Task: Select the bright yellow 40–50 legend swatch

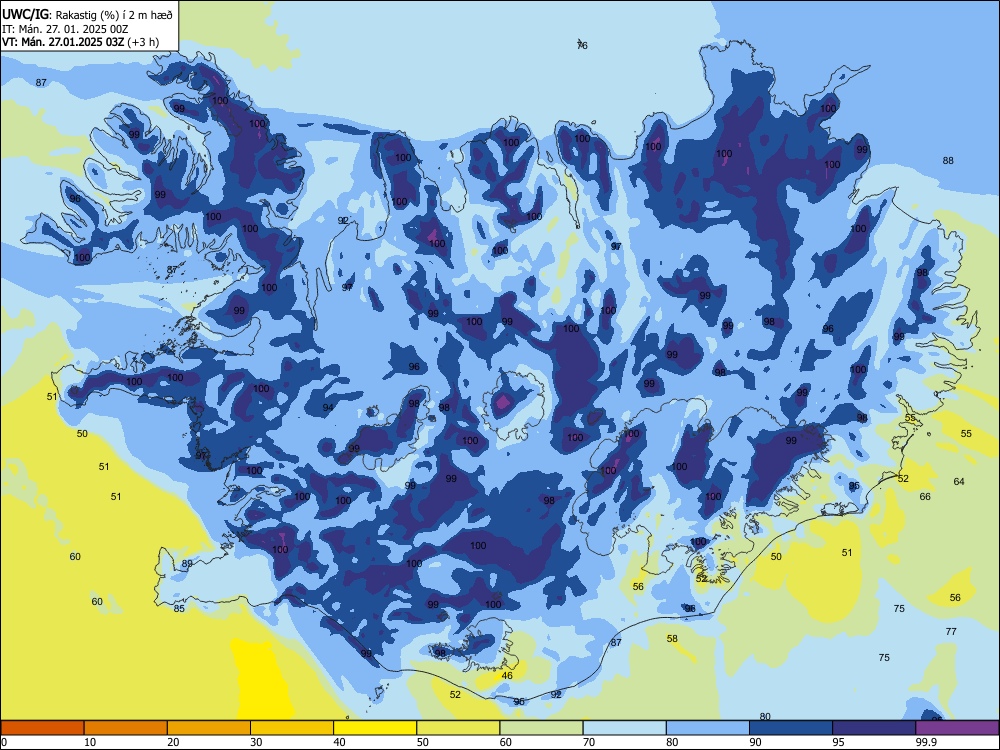Action: click(375, 728)
